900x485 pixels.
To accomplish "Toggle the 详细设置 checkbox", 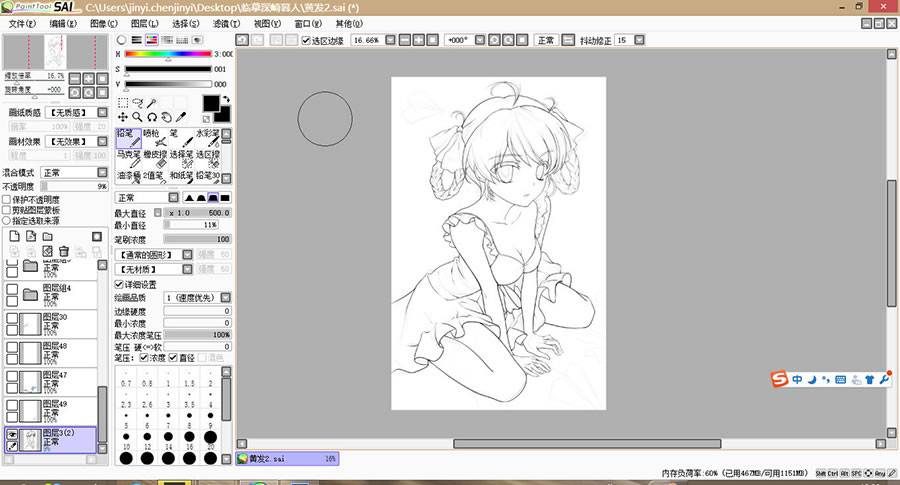I will click(x=119, y=284).
